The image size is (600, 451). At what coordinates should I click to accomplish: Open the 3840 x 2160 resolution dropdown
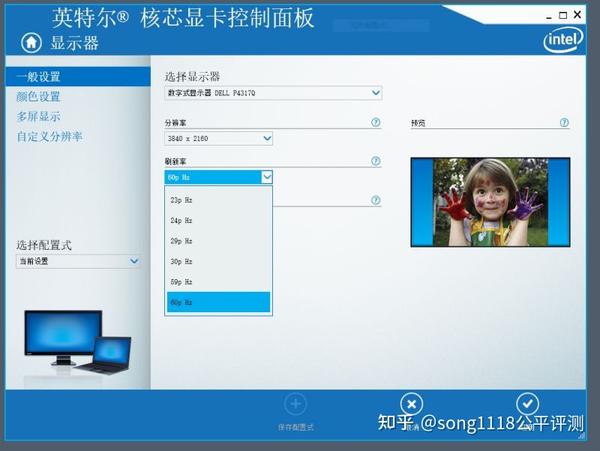[x=218, y=138]
